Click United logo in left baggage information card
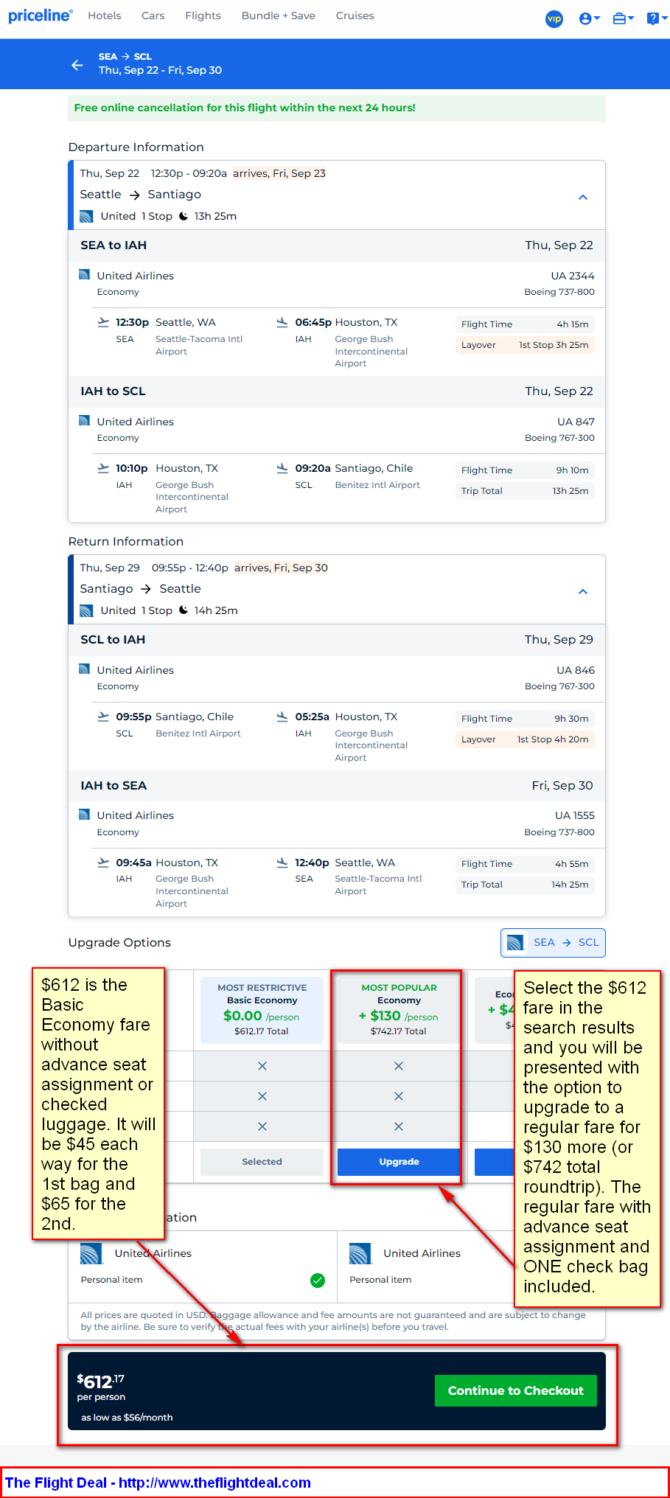670x1498 pixels. 92,1254
